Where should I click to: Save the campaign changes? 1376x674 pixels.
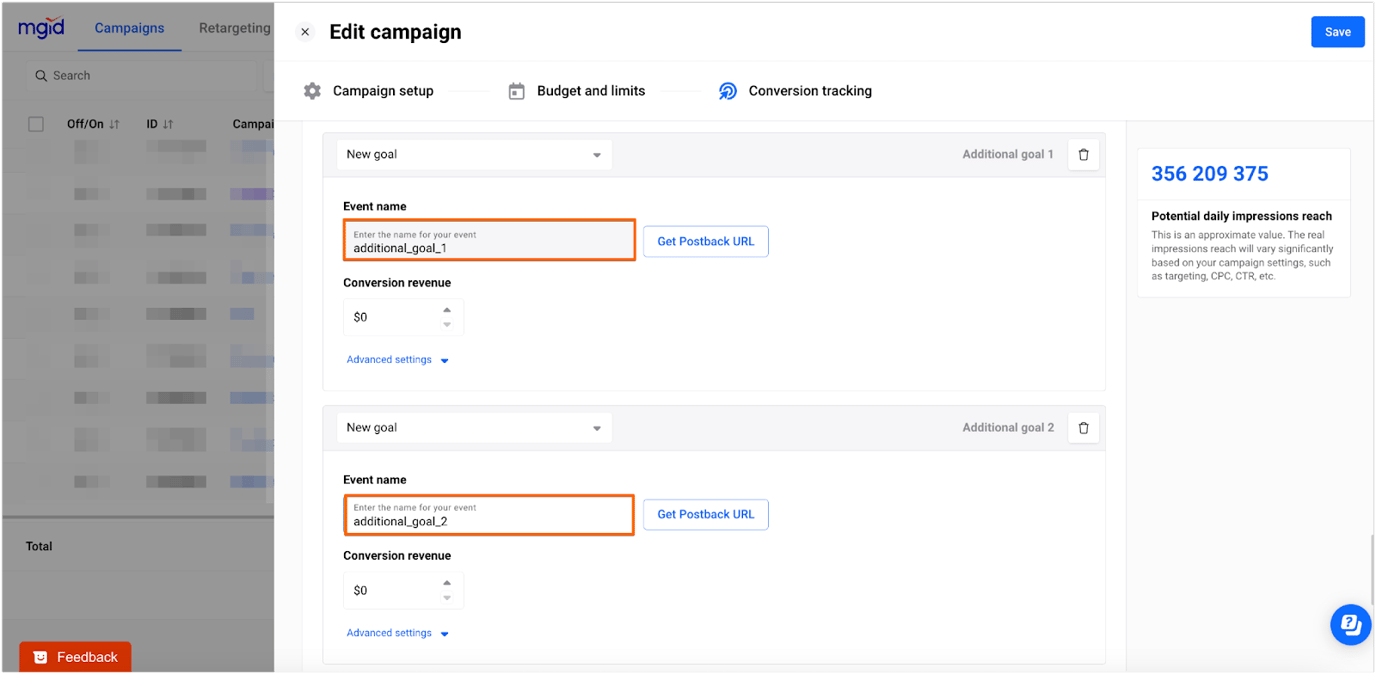point(1337,31)
